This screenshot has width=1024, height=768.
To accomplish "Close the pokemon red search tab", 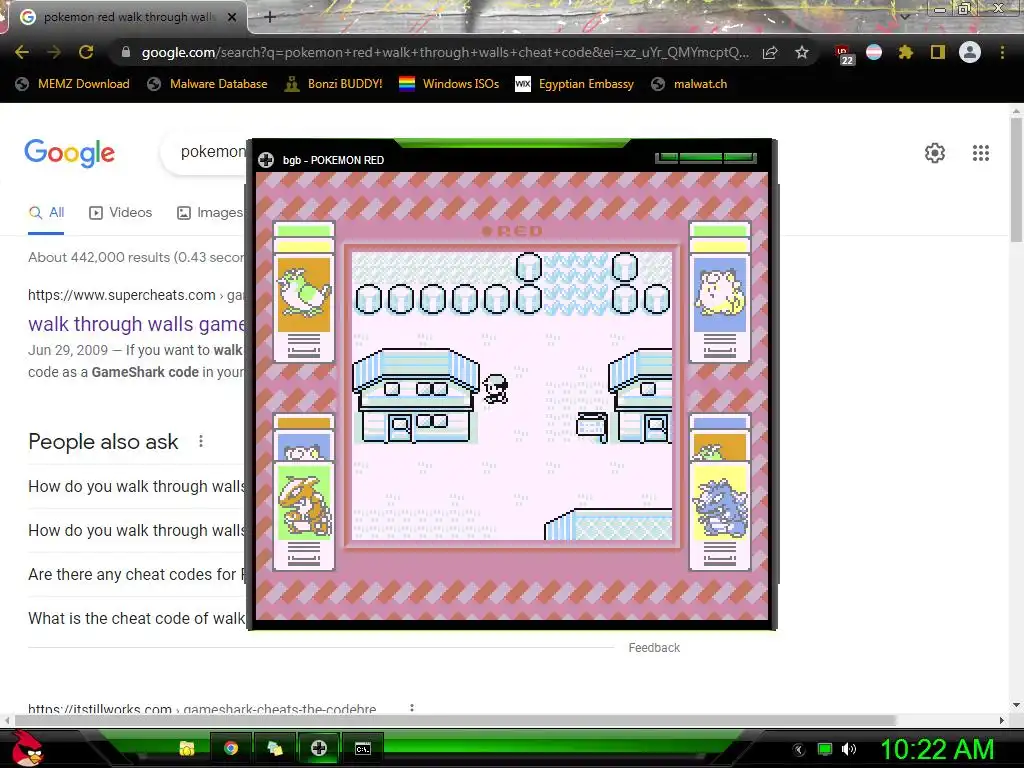I will coord(232,17).
